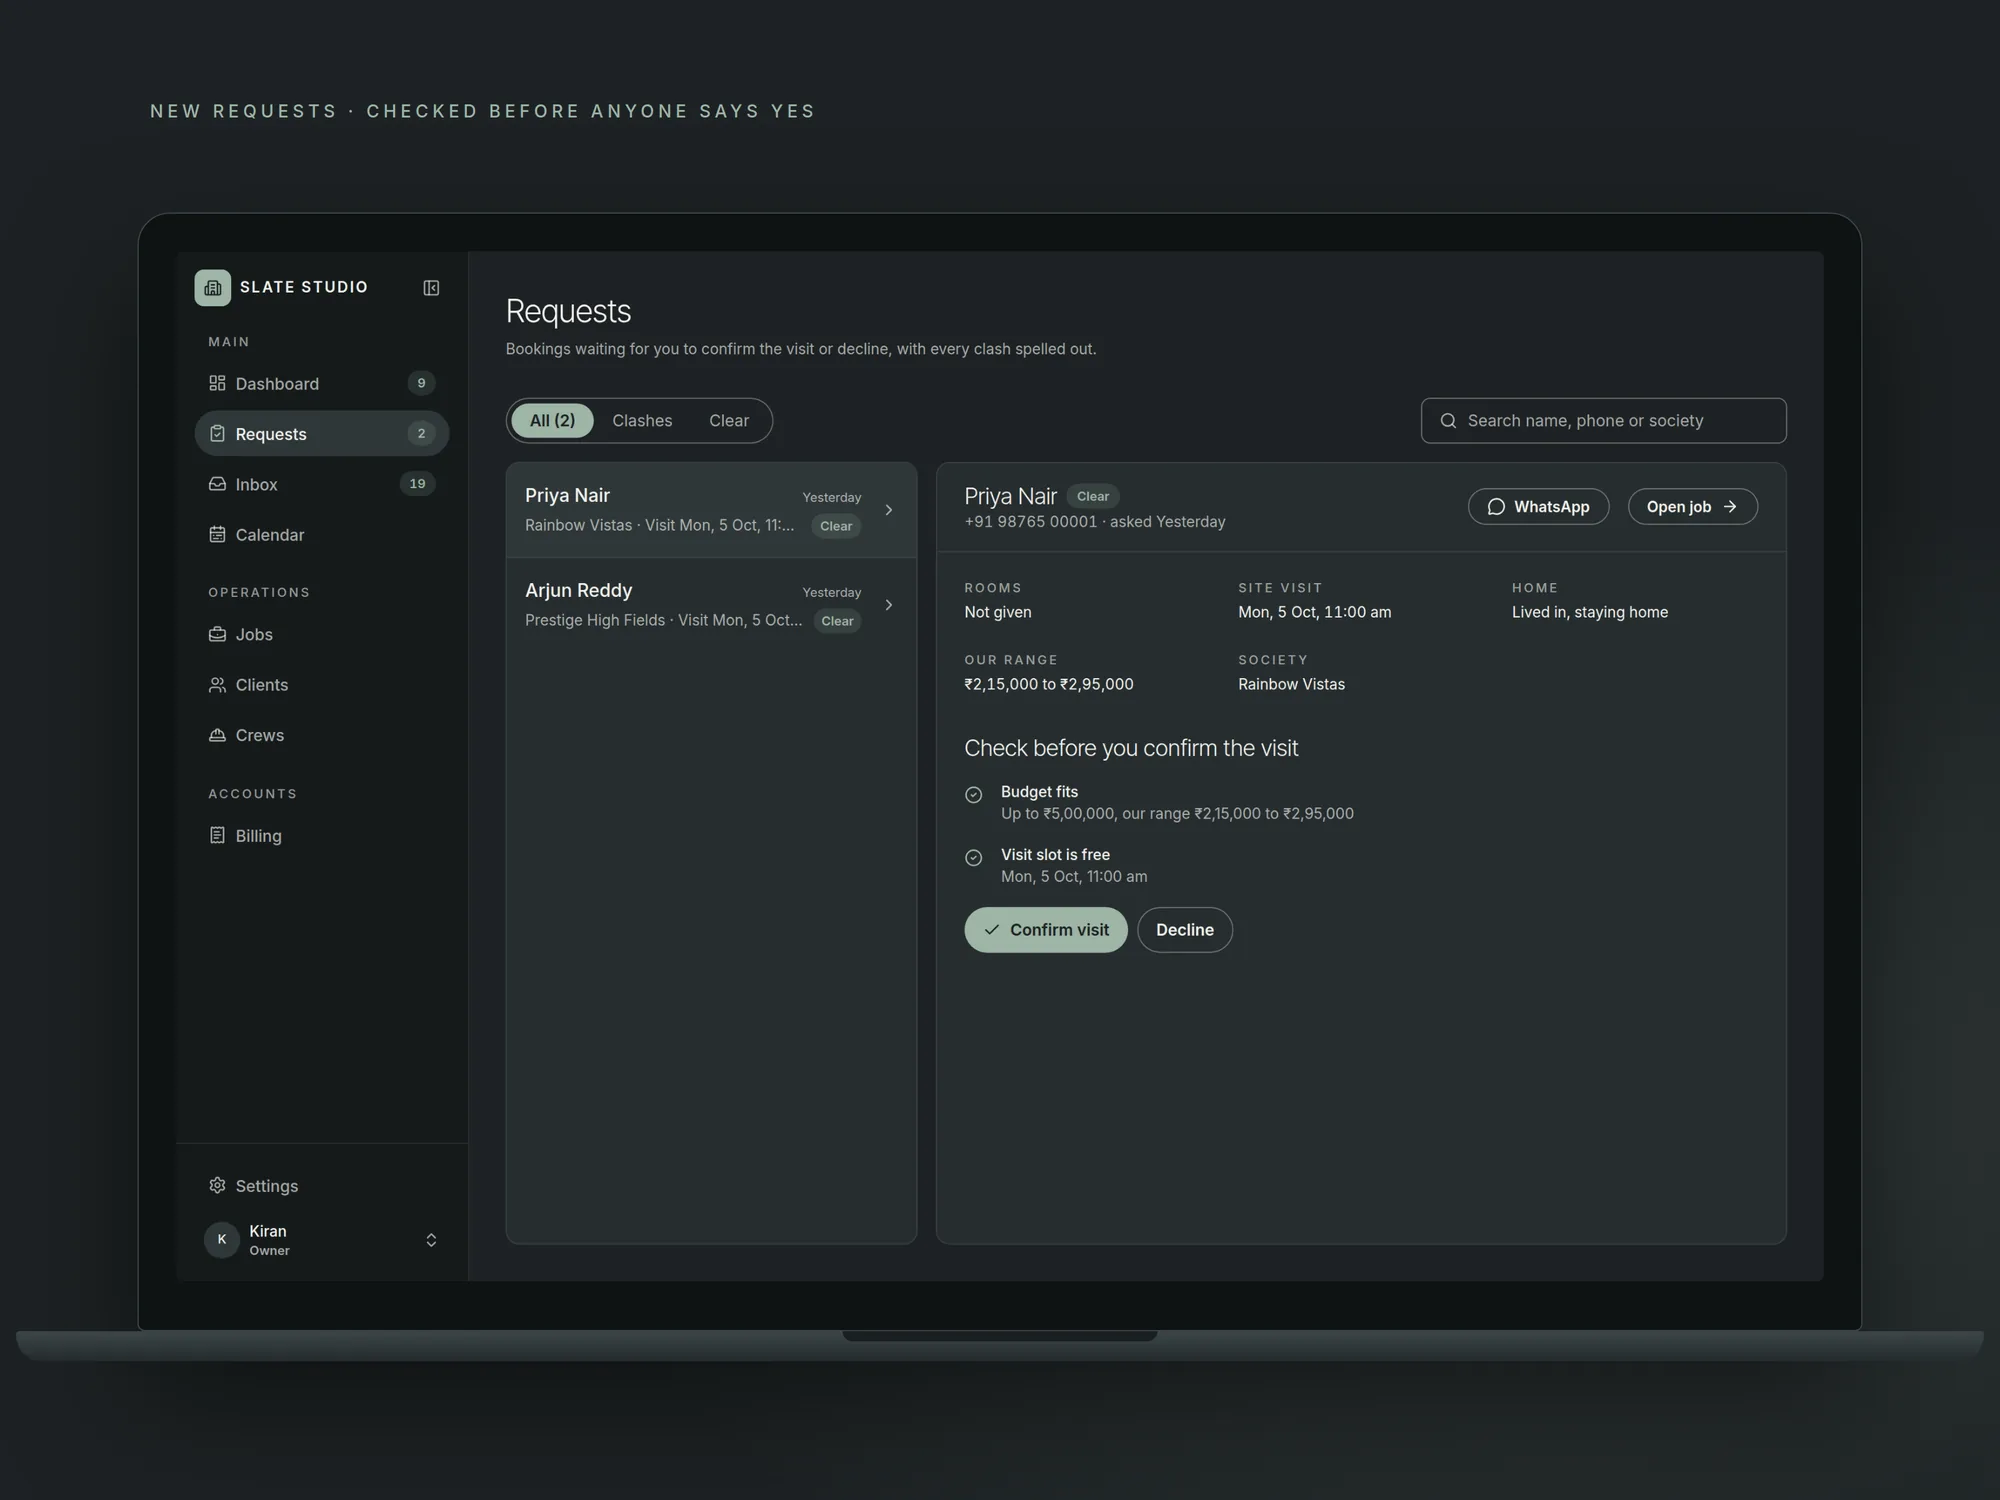Viewport: 2000px width, 1500px height.
Task: Confirm visit for Priya Nair
Action: (1045, 930)
